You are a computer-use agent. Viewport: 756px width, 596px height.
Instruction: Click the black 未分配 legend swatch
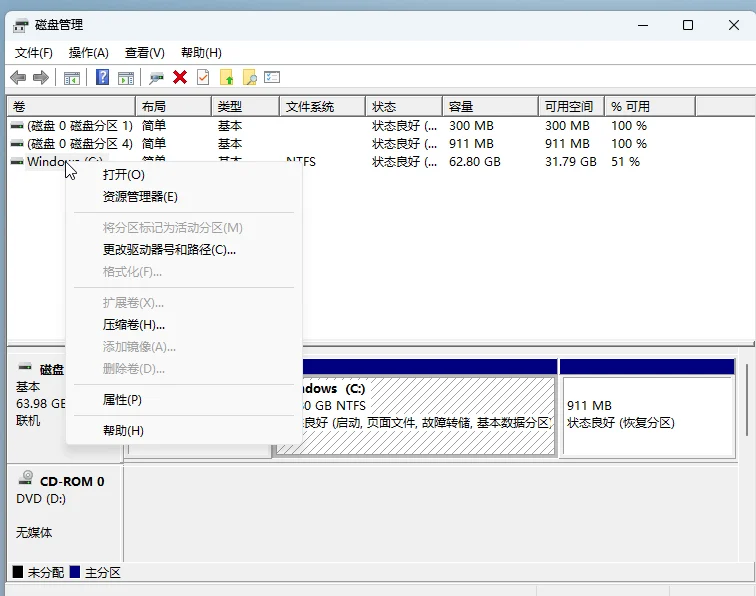[x=18, y=572]
